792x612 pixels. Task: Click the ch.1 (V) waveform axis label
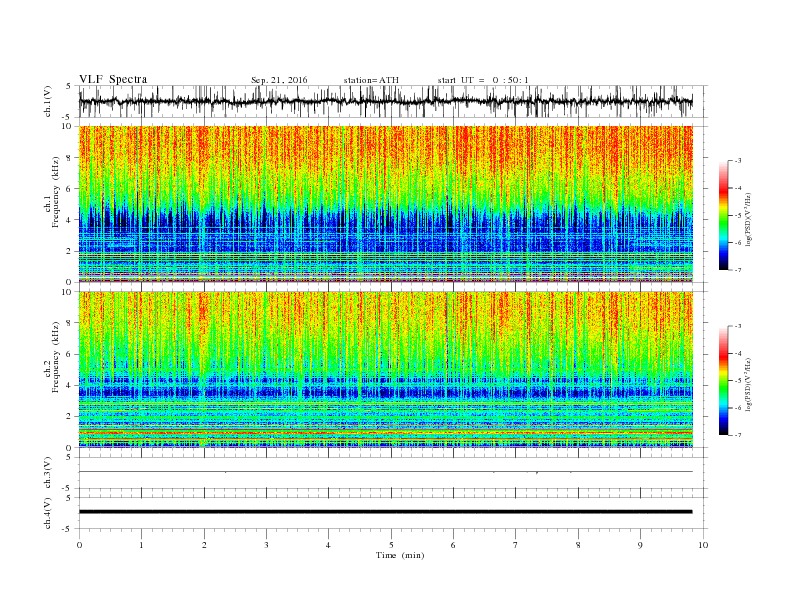click(48, 101)
